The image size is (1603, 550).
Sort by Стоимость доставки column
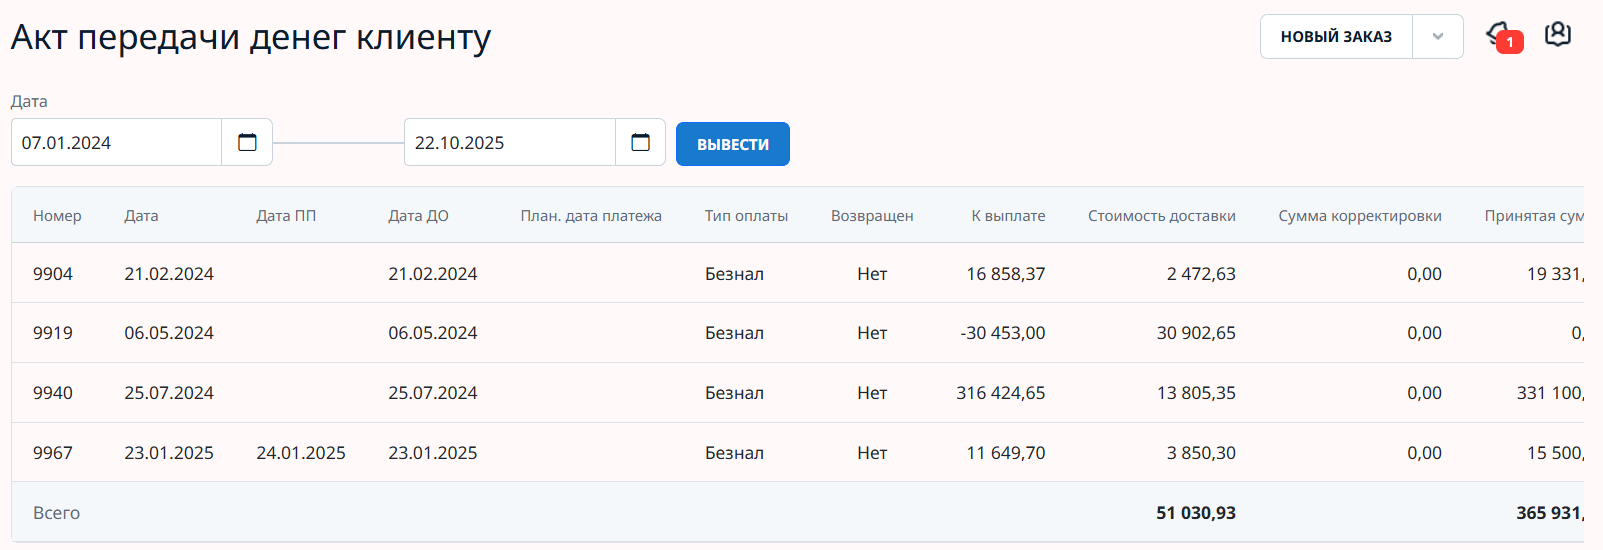click(x=1161, y=216)
